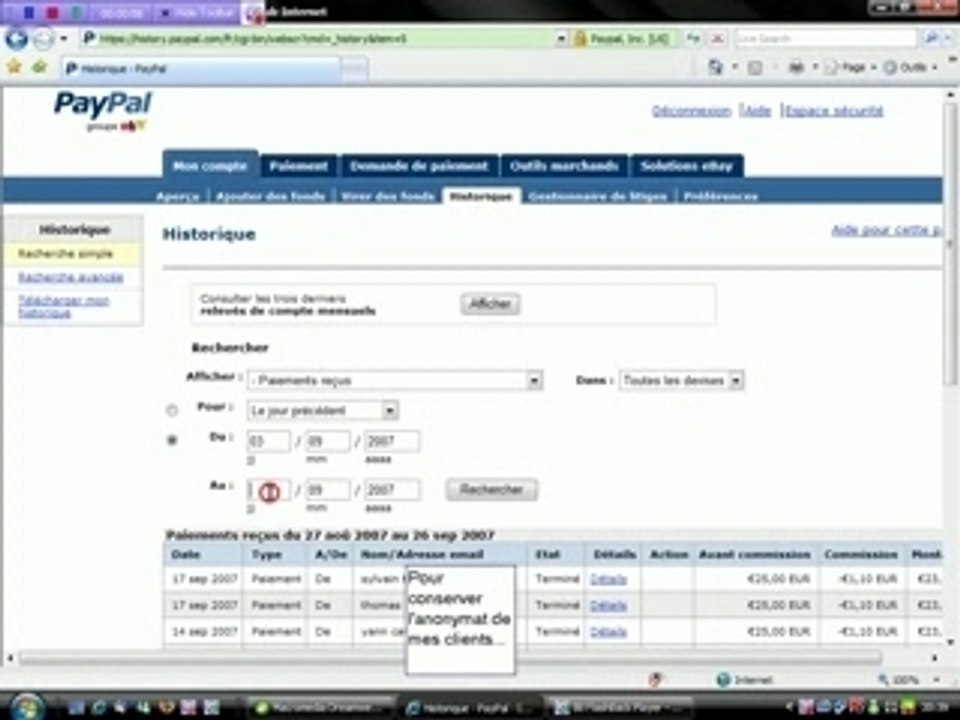The height and width of the screenshot is (720, 960).
Task: Stop loading with the red X icon
Action: [x=717, y=39]
